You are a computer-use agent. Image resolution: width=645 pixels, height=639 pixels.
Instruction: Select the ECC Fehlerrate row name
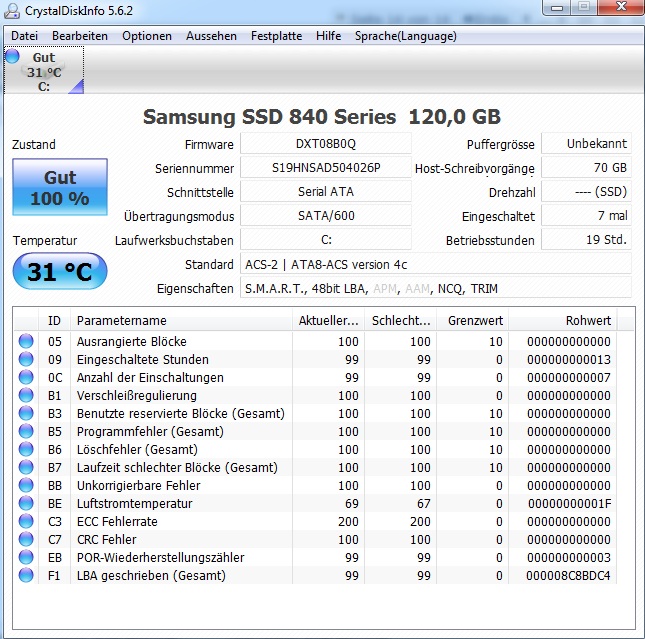(117, 522)
